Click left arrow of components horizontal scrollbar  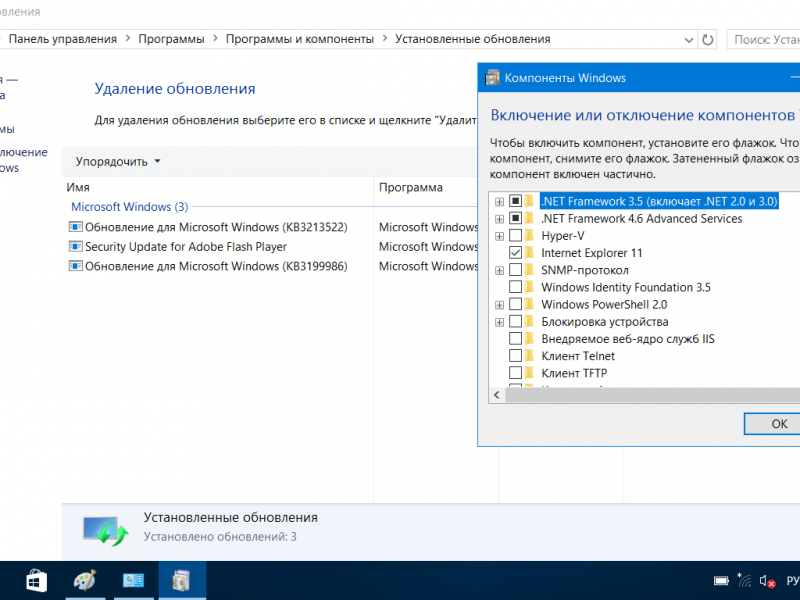pyautogui.click(x=497, y=395)
